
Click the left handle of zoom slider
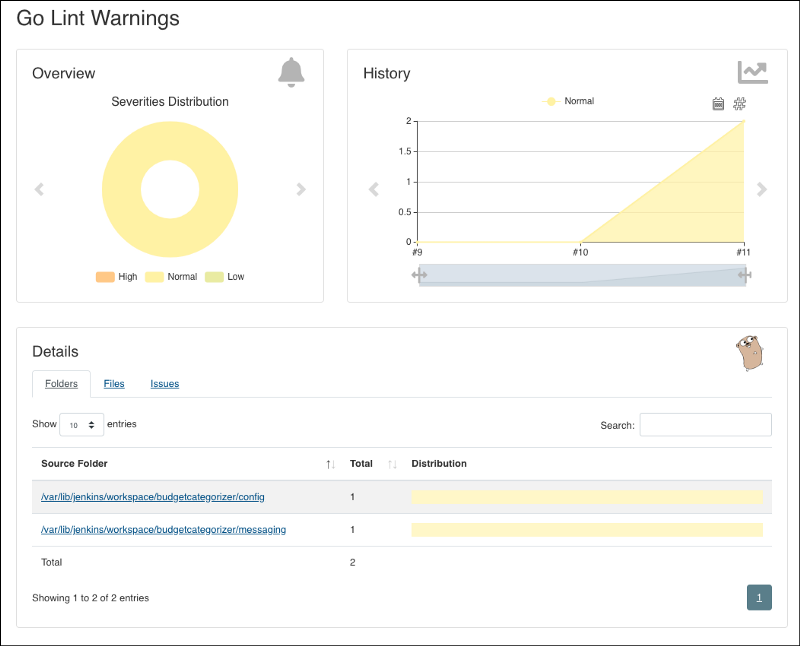[420, 275]
